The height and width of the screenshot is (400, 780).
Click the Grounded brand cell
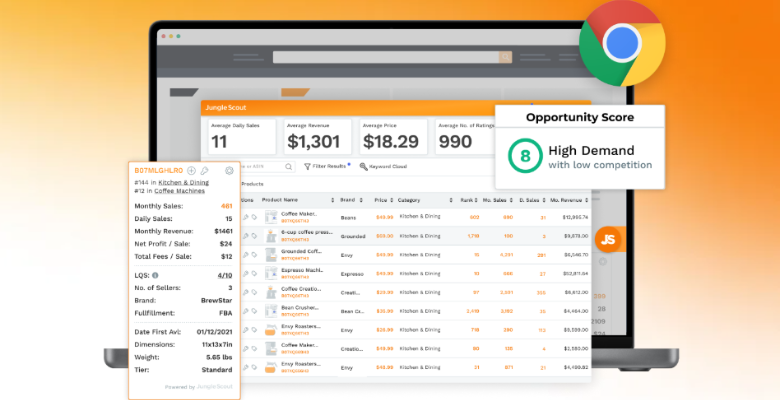[x=353, y=236]
